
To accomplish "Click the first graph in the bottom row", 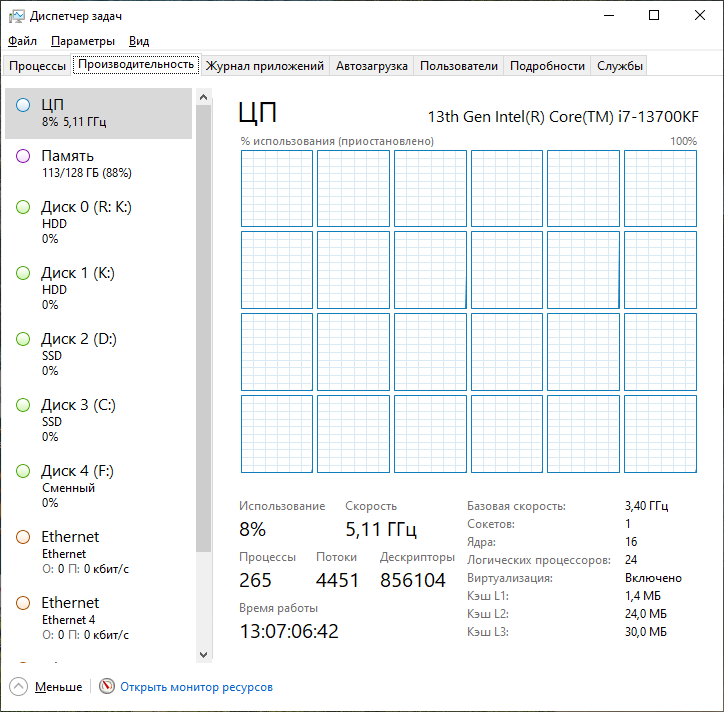I will [277, 434].
